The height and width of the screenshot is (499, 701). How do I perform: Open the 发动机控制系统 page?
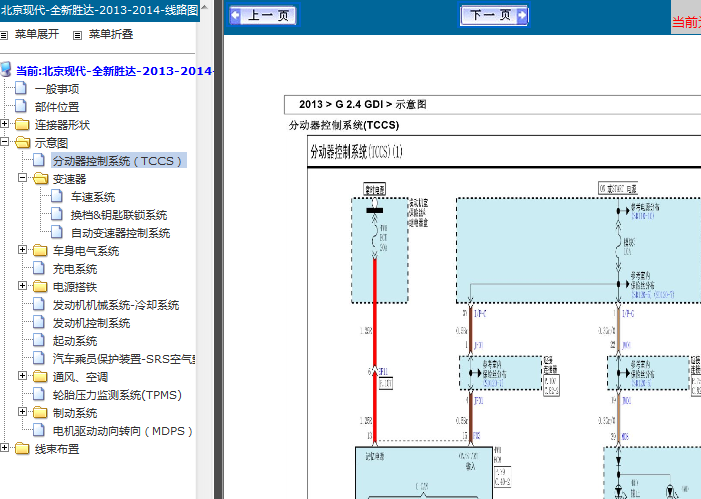91,323
